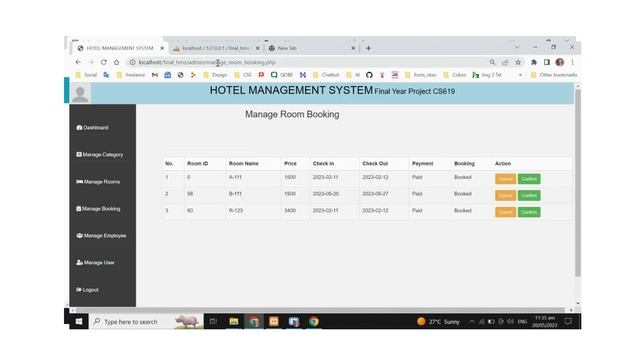
Task: Close the localhost / 127.0.0.1 tab
Action: click(258, 48)
